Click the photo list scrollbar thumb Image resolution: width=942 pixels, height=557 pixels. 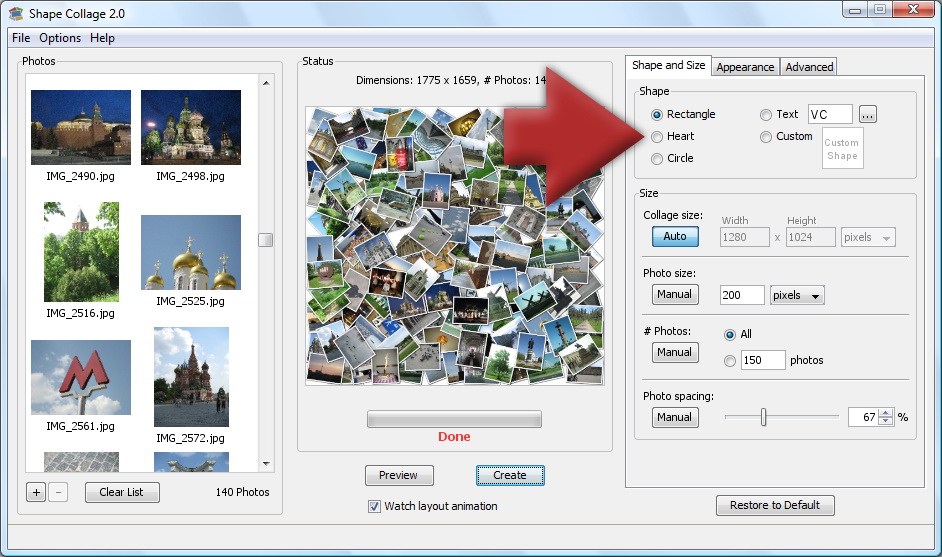coord(266,240)
